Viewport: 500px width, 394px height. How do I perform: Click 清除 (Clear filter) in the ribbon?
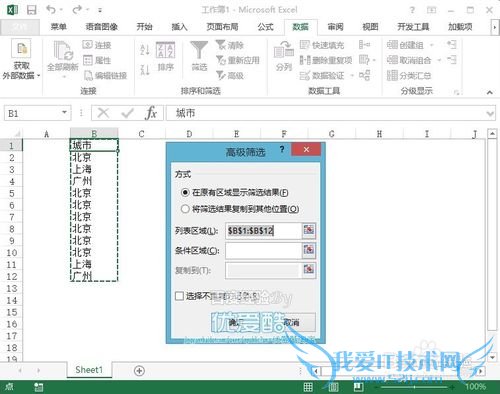230,45
